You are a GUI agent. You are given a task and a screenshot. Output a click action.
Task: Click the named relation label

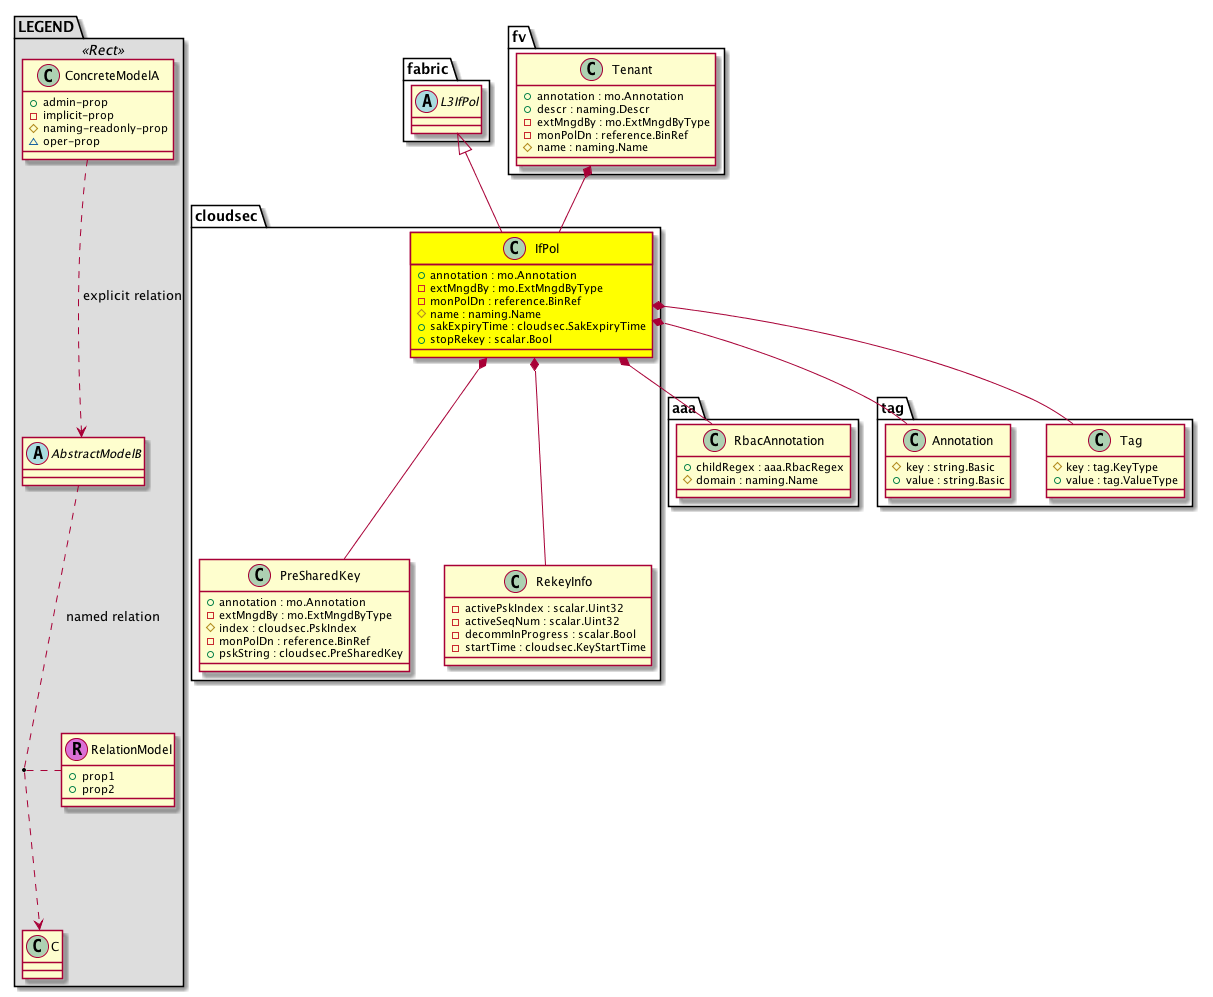(x=112, y=617)
